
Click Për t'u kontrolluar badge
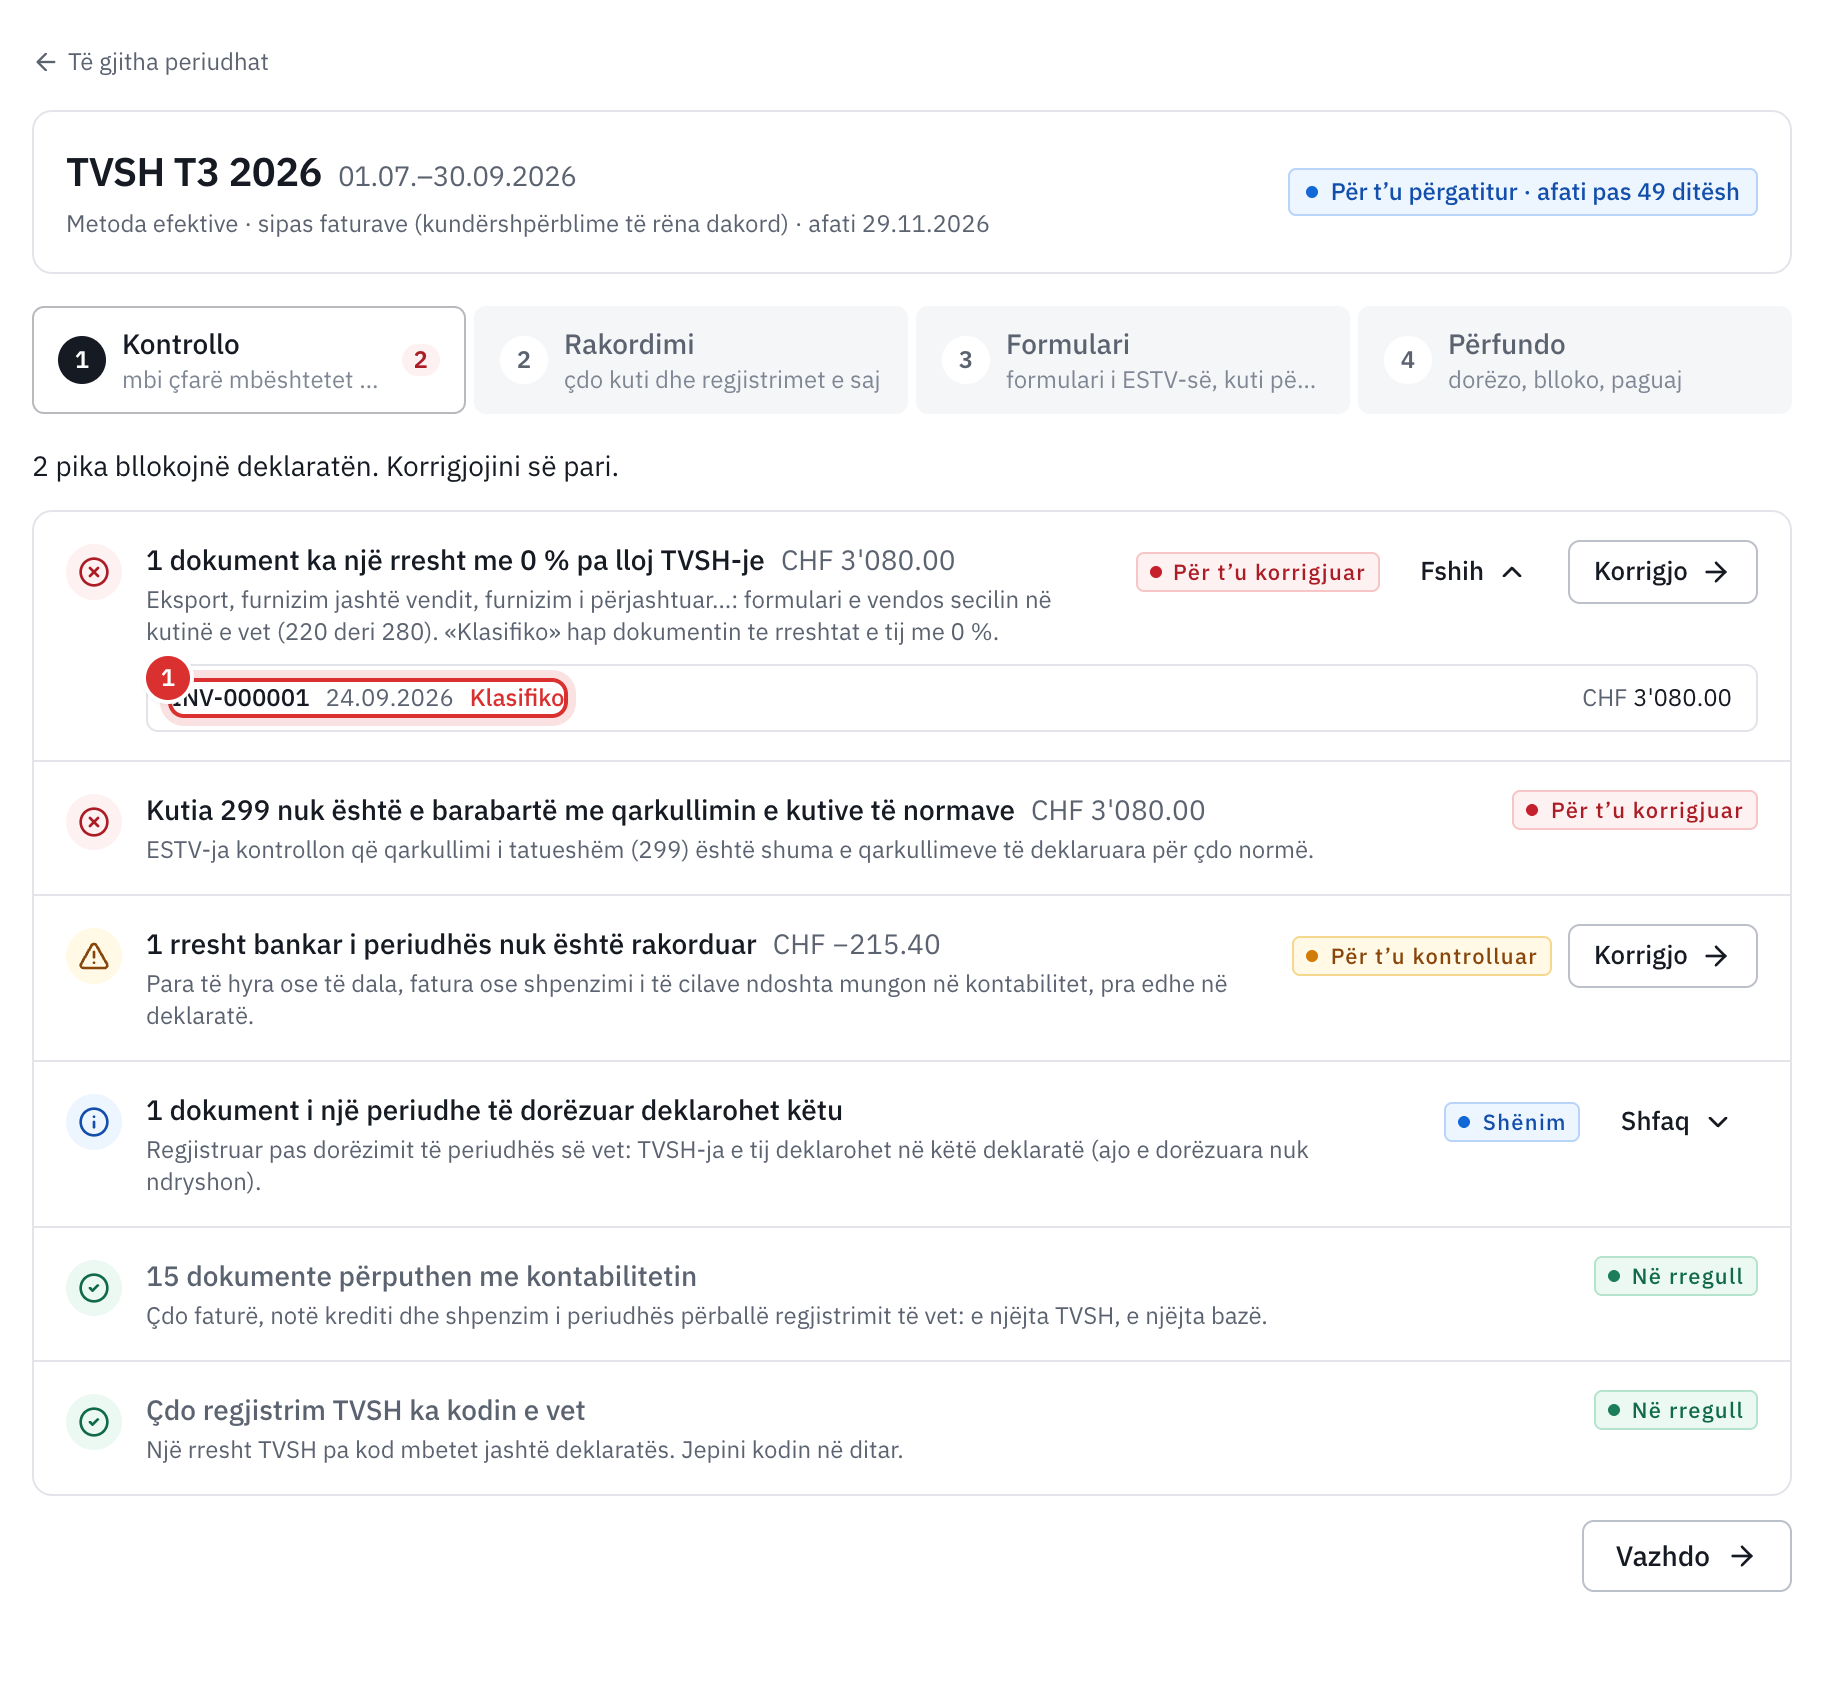pyautogui.click(x=1421, y=956)
